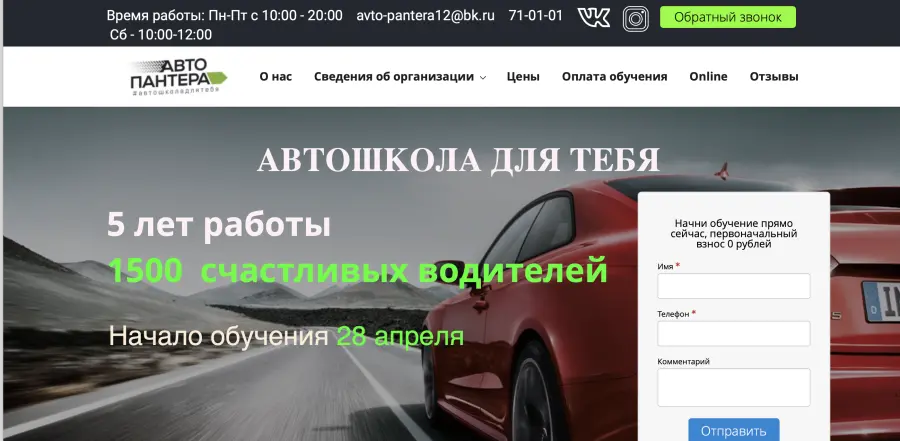900x441 pixels.
Task: Submit the form with Отправить button
Action: [x=733, y=431]
